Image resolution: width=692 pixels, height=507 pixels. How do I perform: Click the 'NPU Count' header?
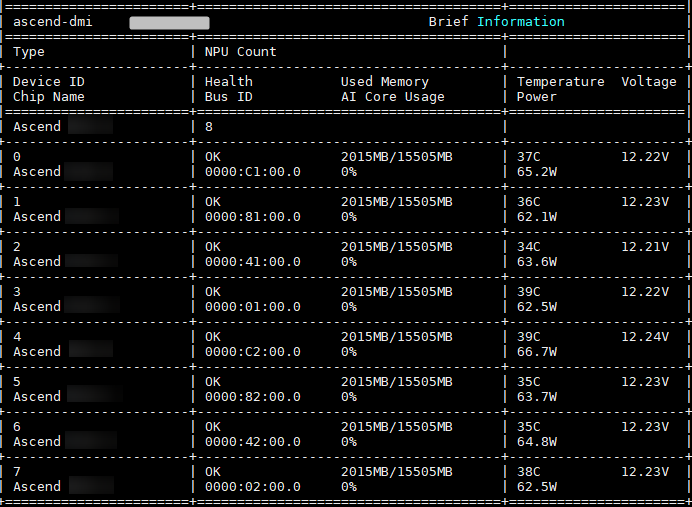(x=241, y=52)
